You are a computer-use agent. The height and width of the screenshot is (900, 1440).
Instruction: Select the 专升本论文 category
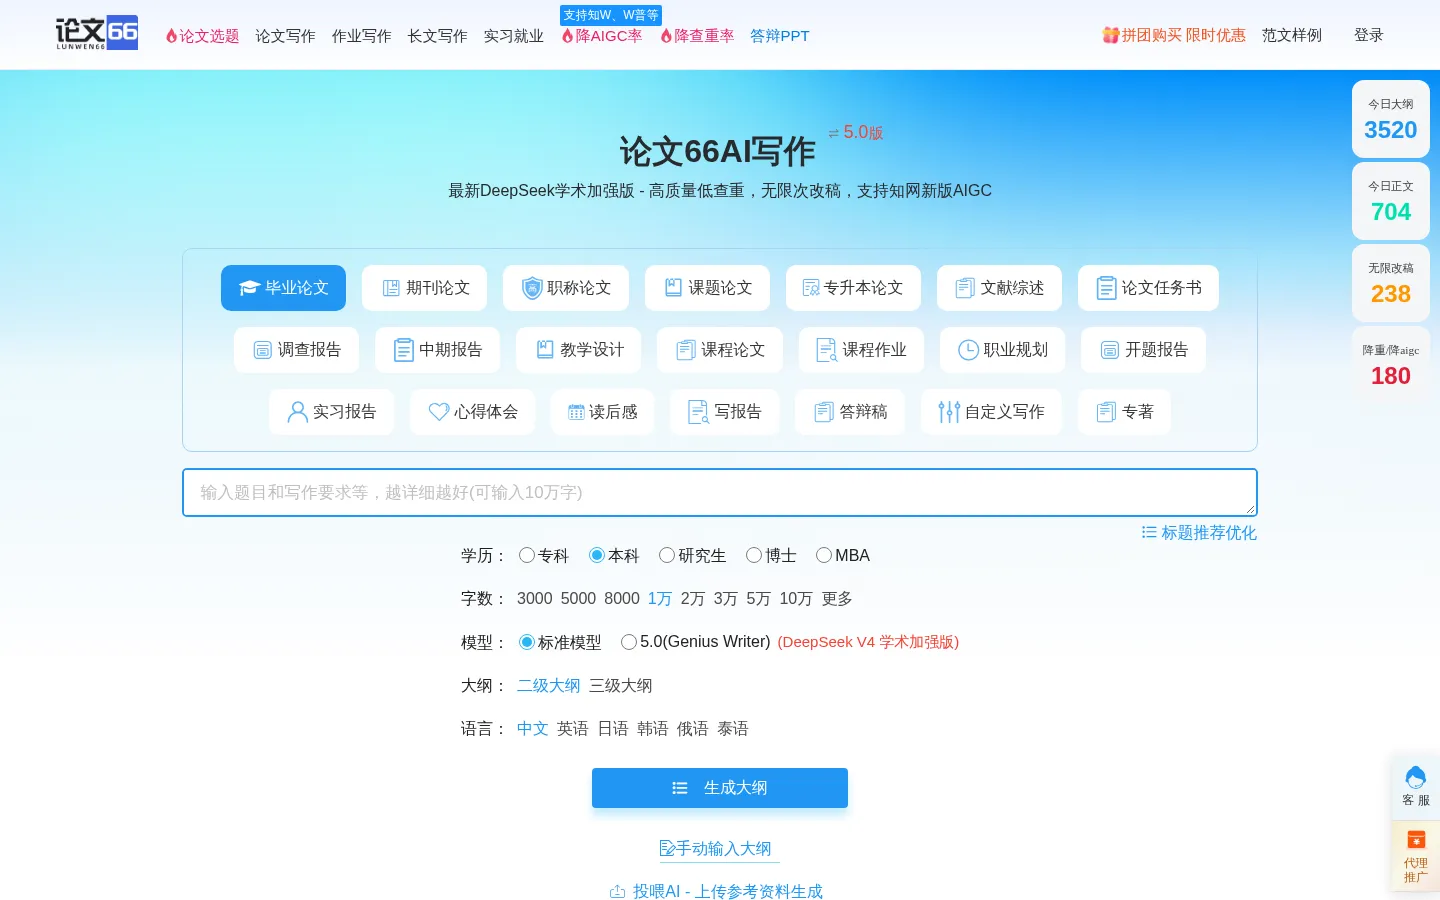click(853, 288)
